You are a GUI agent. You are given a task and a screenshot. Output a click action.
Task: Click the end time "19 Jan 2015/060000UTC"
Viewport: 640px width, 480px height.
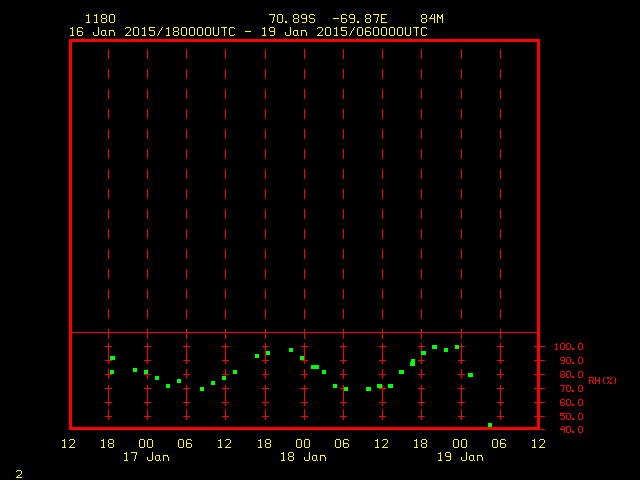click(344, 32)
